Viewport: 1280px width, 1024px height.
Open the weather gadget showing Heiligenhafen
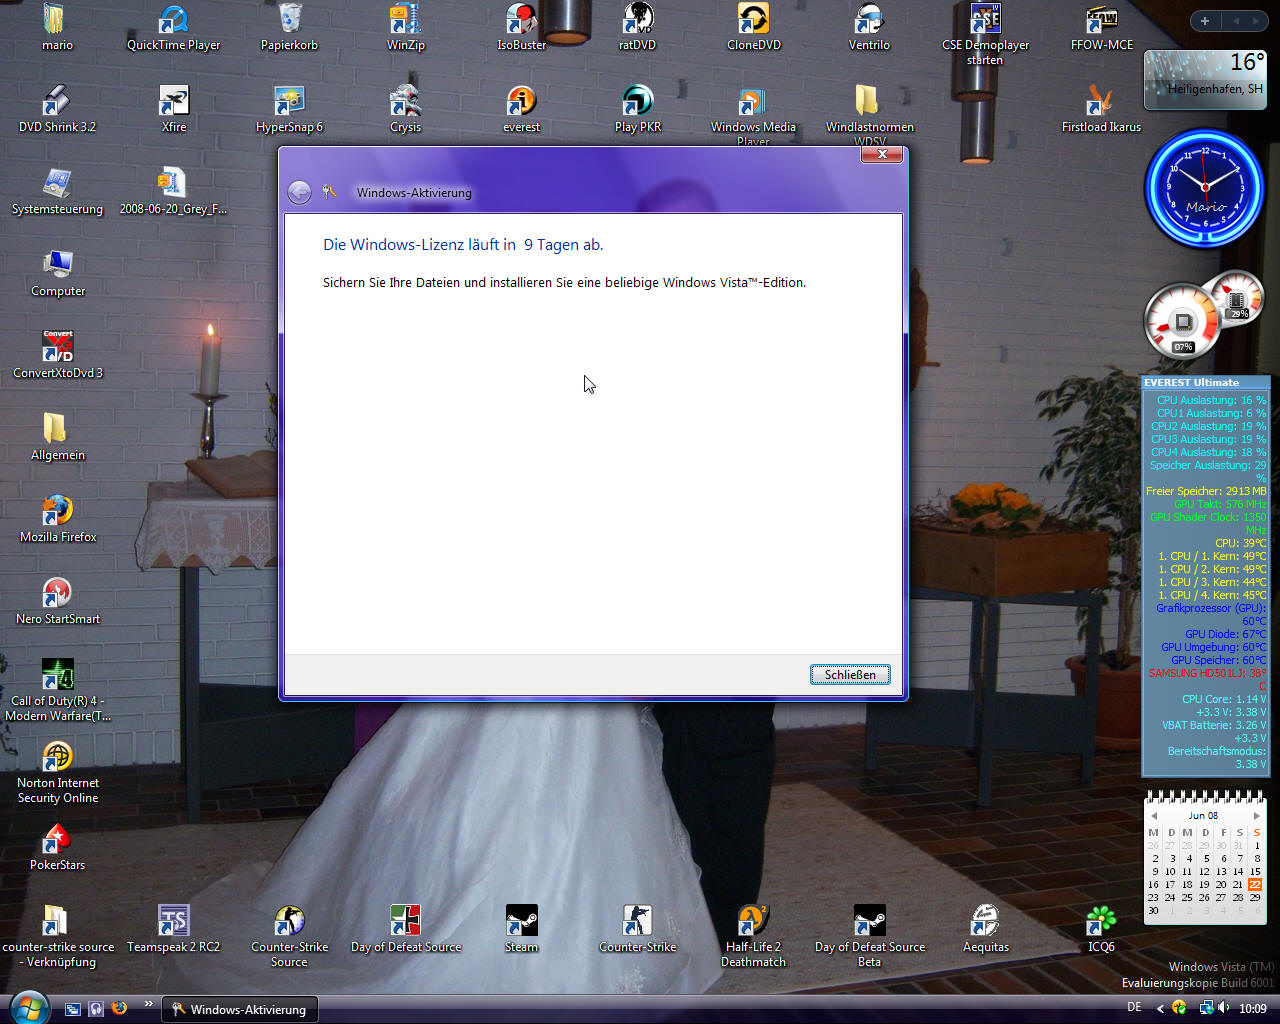pyautogui.click(x=1207, y=79)
